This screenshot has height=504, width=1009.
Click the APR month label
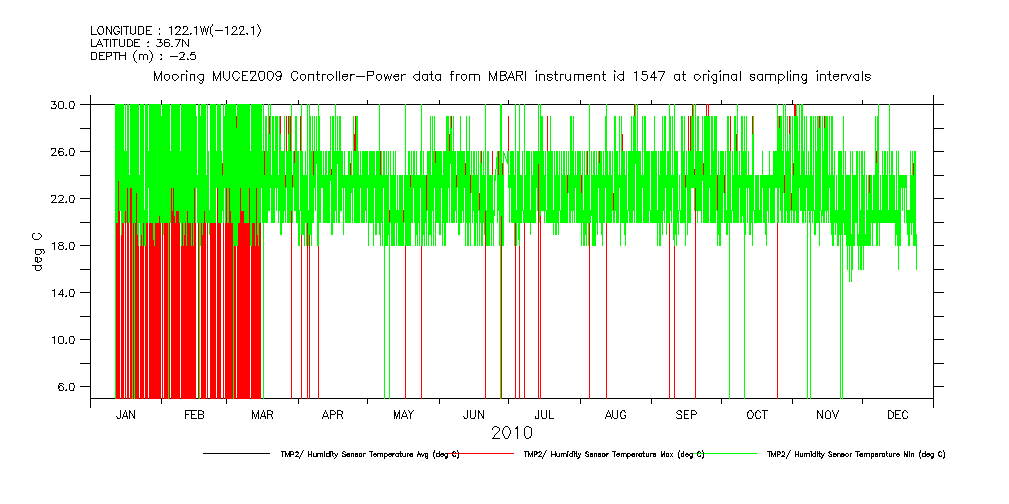tap(333, 414)
